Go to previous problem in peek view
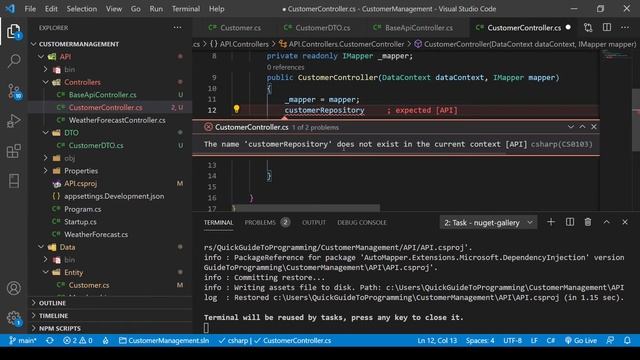The width and height of the screenshot is (640, 360). (582, 127)
